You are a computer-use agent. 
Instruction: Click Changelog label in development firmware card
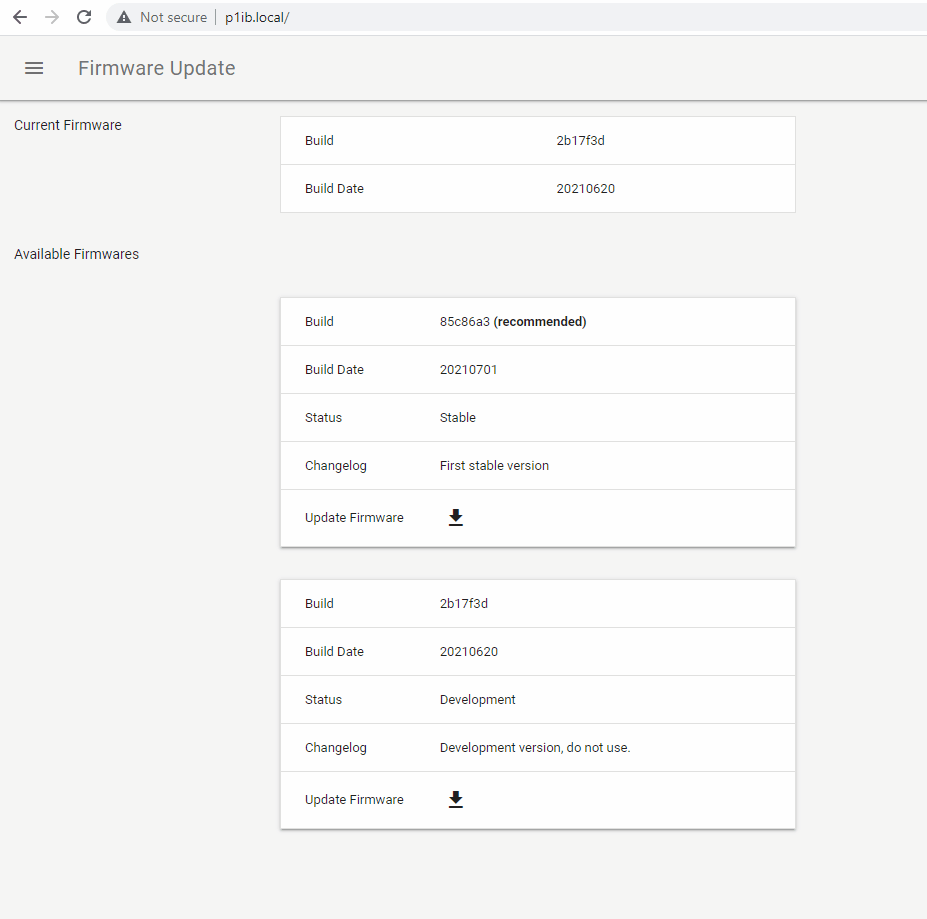pos(336,748)
